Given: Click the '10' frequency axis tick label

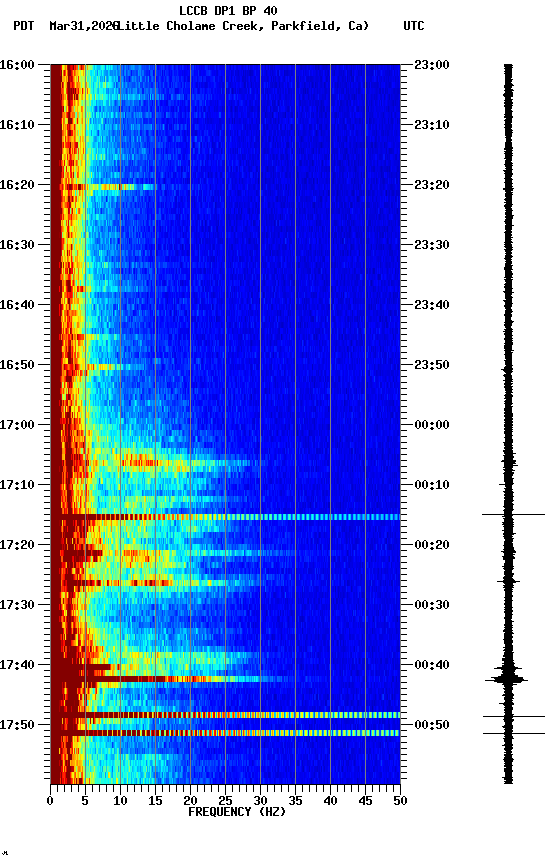Looking at the screenshot, I should [120, 801].
